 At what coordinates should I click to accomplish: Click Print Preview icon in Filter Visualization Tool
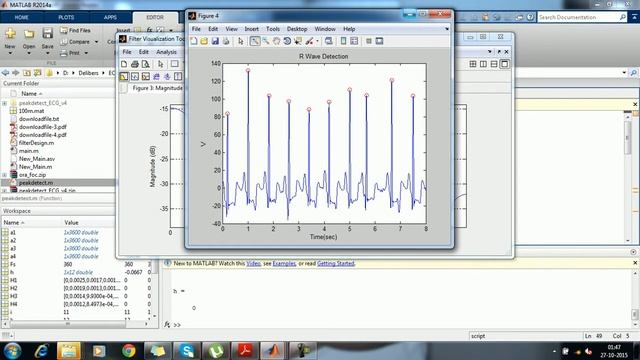coord(145,64)
